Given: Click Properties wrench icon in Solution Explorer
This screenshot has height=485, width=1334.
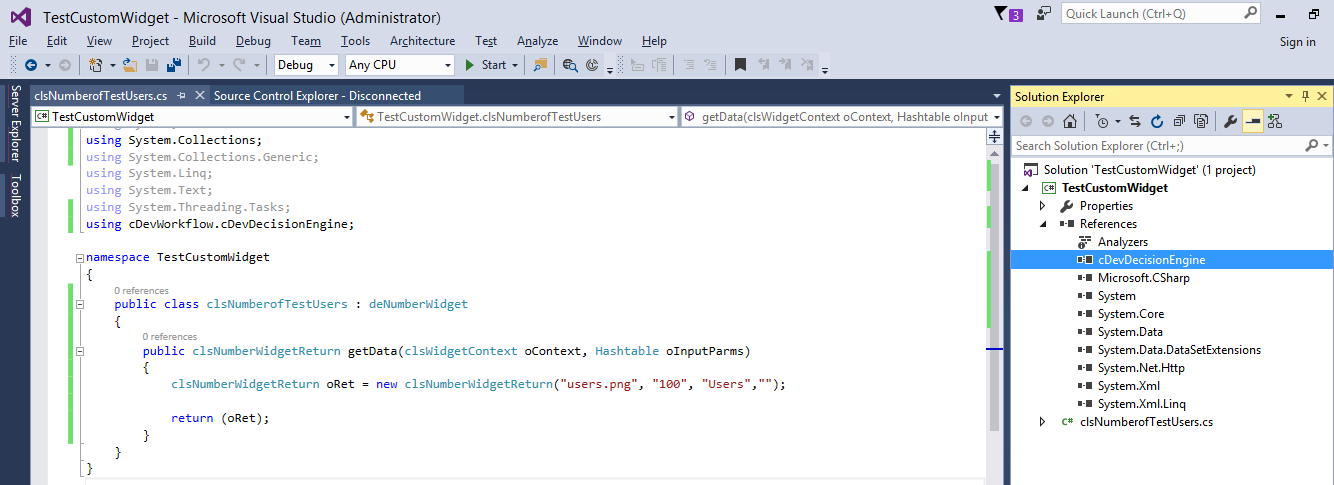Looking at the screenshot, I should coord(1231,121).
